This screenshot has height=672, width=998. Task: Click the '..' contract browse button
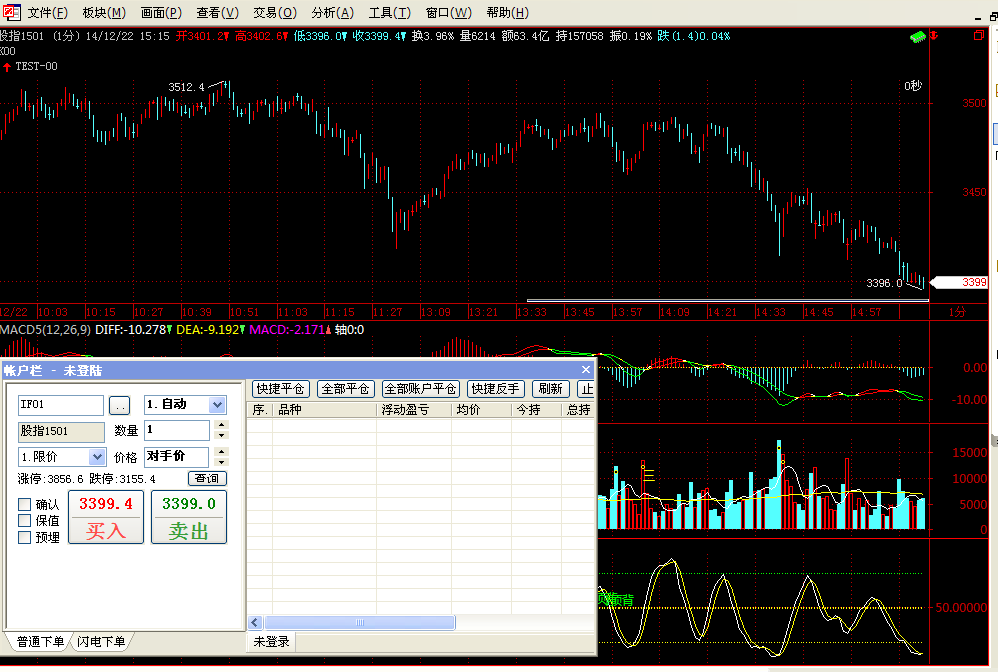[119, 405]
